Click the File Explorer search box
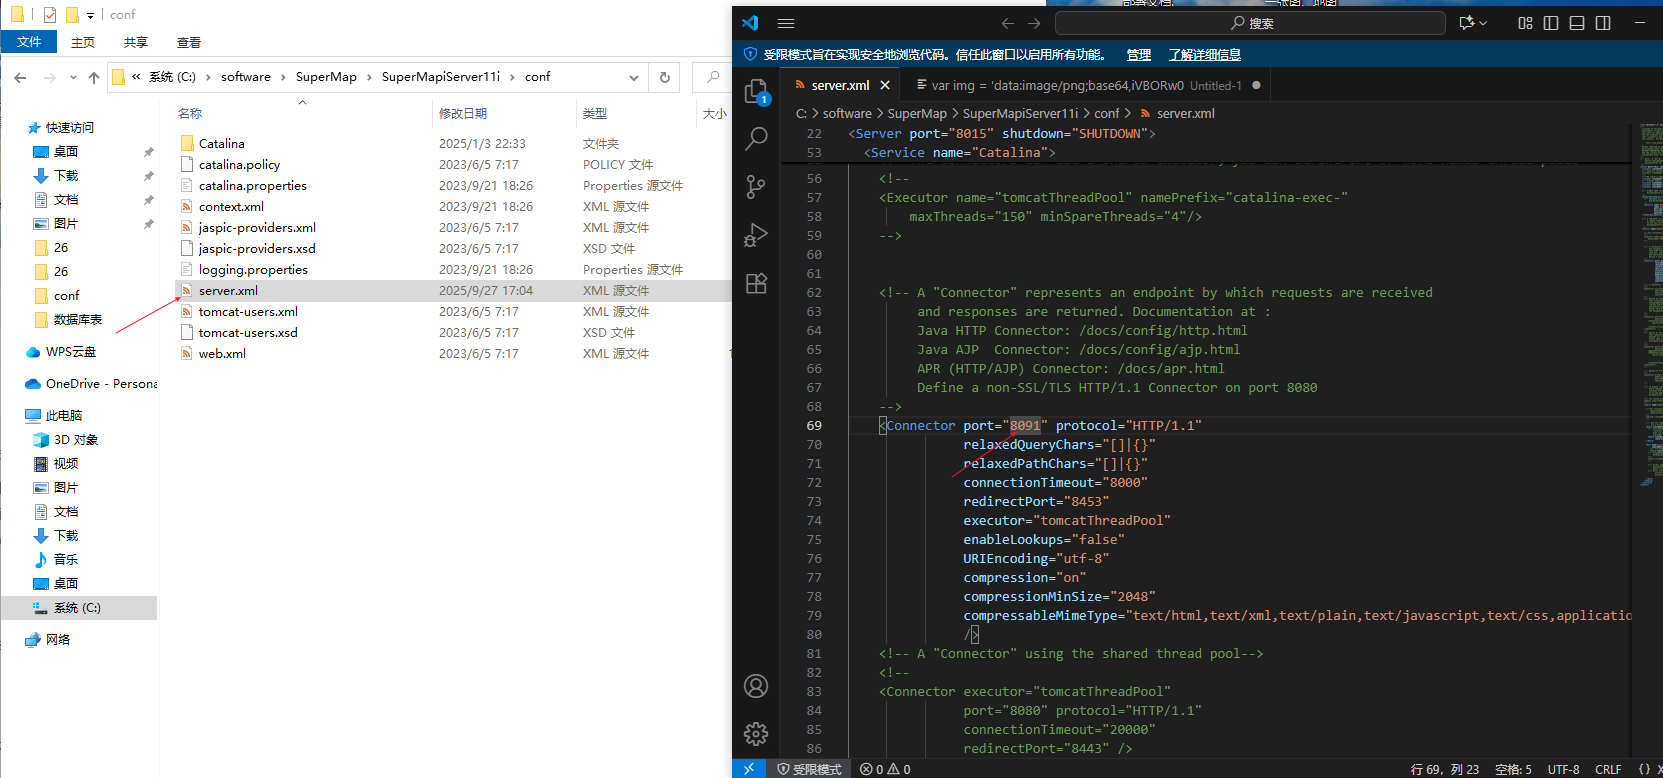Image resolution: width=1663 pixels, height=778 pixels. click(x=712, y=77)
